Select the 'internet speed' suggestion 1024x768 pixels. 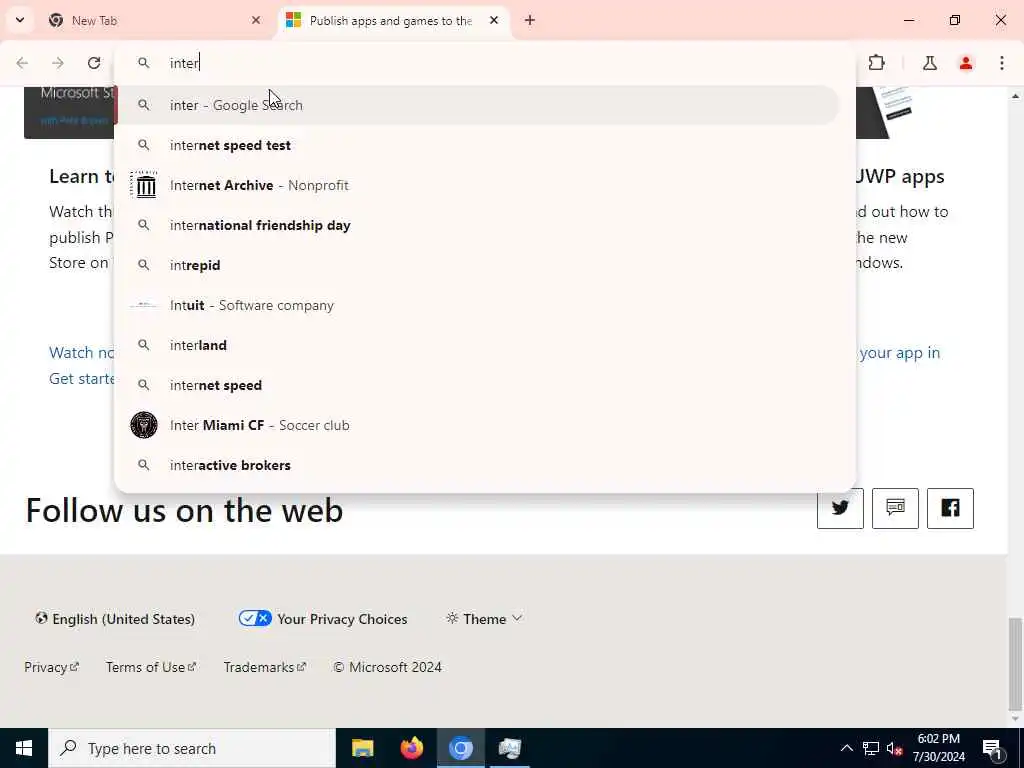(x=479, y=385)
